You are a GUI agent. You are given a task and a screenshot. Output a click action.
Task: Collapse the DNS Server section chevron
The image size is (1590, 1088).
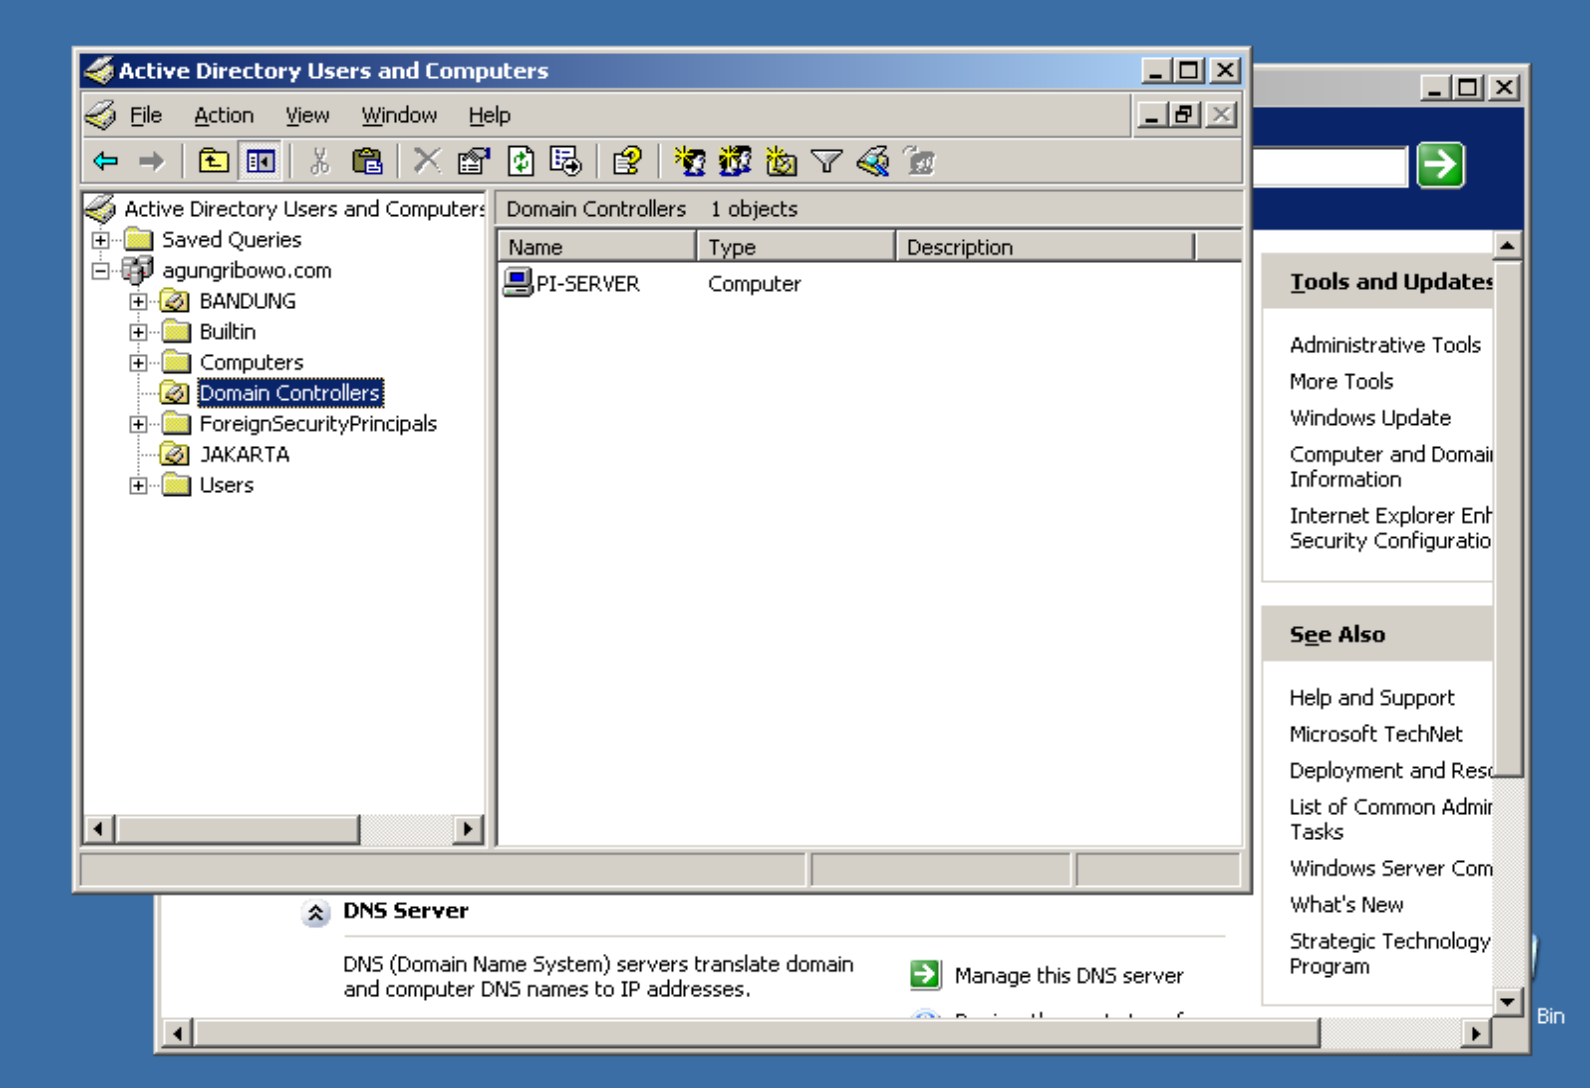pos(315,912)
